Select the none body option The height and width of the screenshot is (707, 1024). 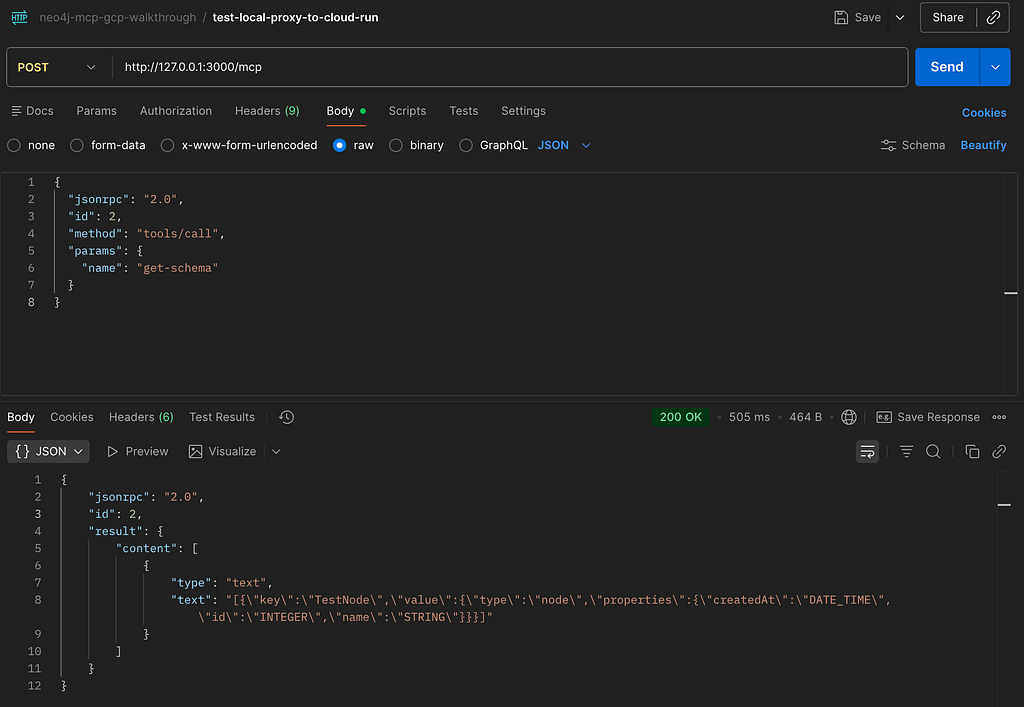(x=14, y=146)
